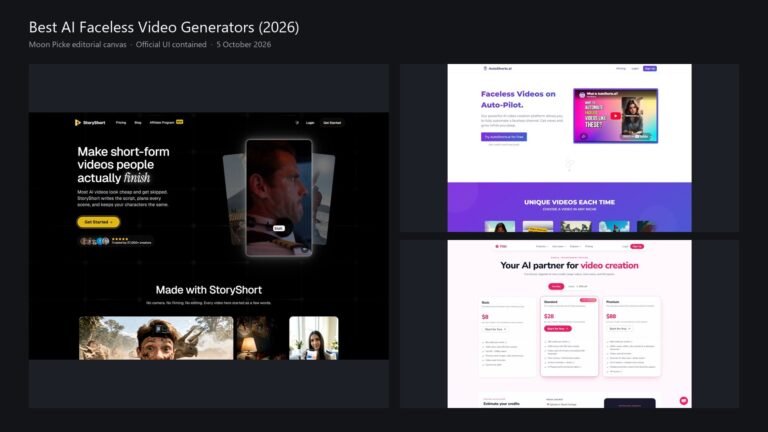Open the StoryShort Blog nav link
The height and width of the screenshot is (432, 768).
(x=138, y=122)
